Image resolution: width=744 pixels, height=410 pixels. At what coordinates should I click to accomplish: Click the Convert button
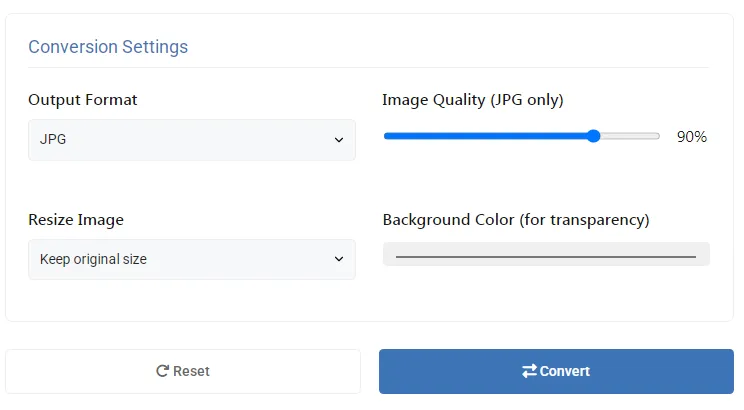click(x=556, y=371)
